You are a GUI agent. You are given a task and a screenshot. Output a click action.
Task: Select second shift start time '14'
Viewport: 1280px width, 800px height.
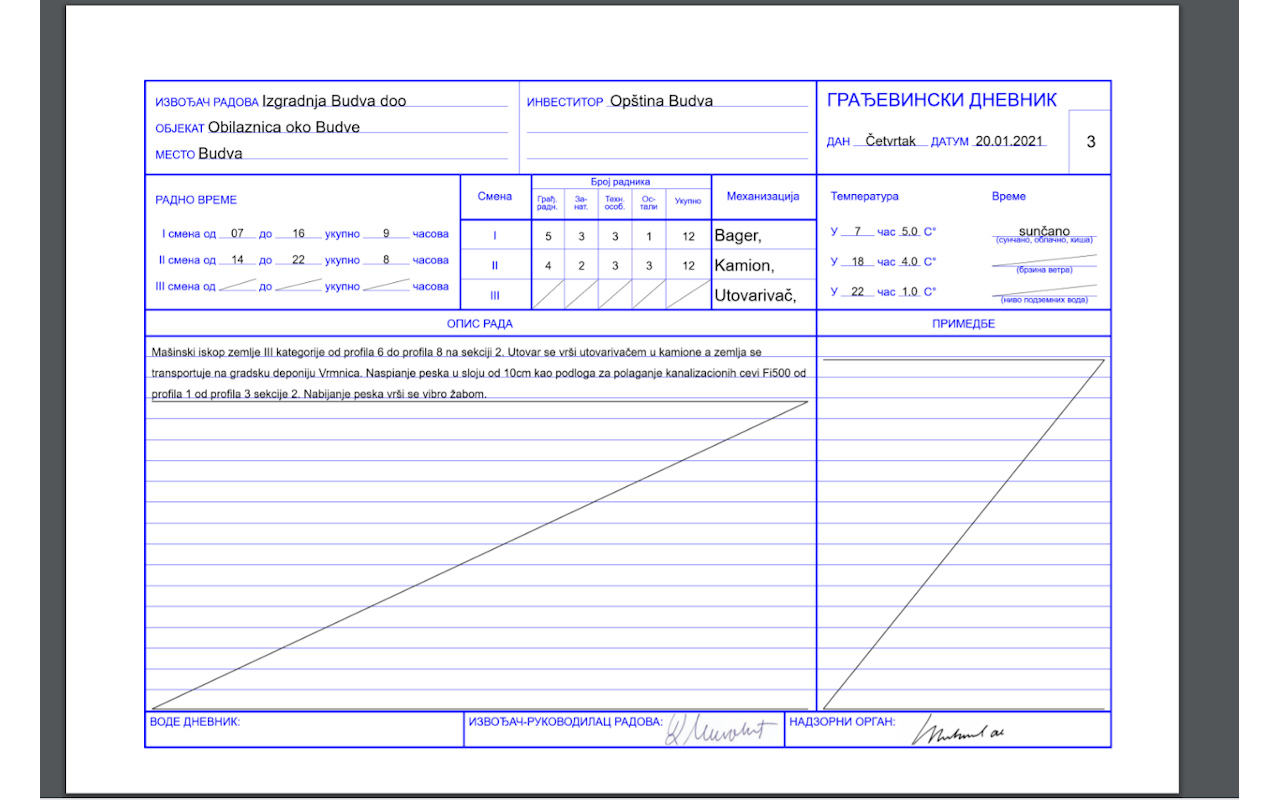pos(237,260)
